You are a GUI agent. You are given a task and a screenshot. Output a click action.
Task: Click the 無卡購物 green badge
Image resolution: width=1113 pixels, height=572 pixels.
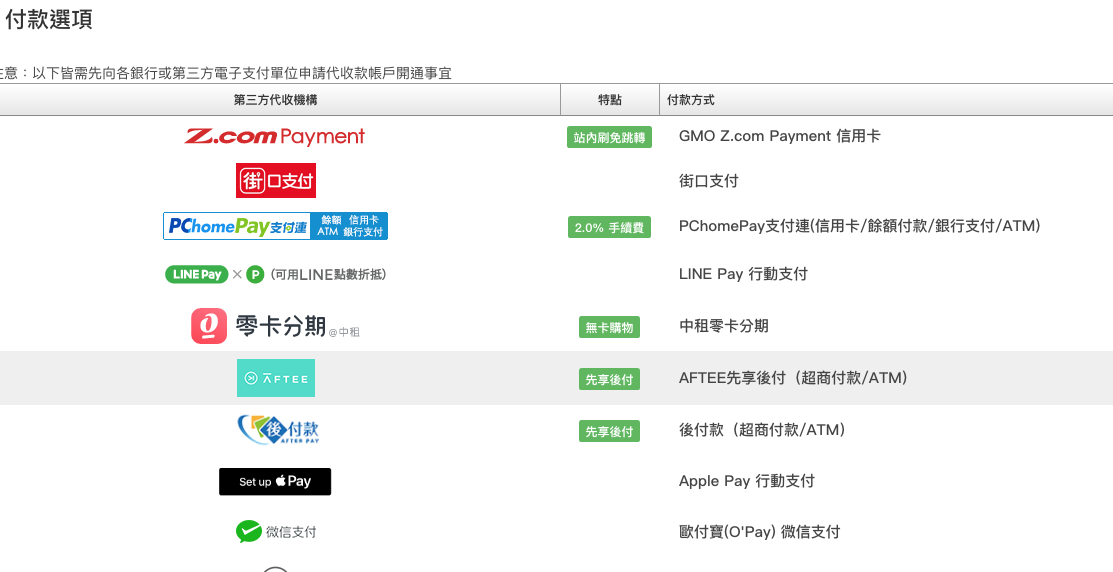(x=609, y=327)
